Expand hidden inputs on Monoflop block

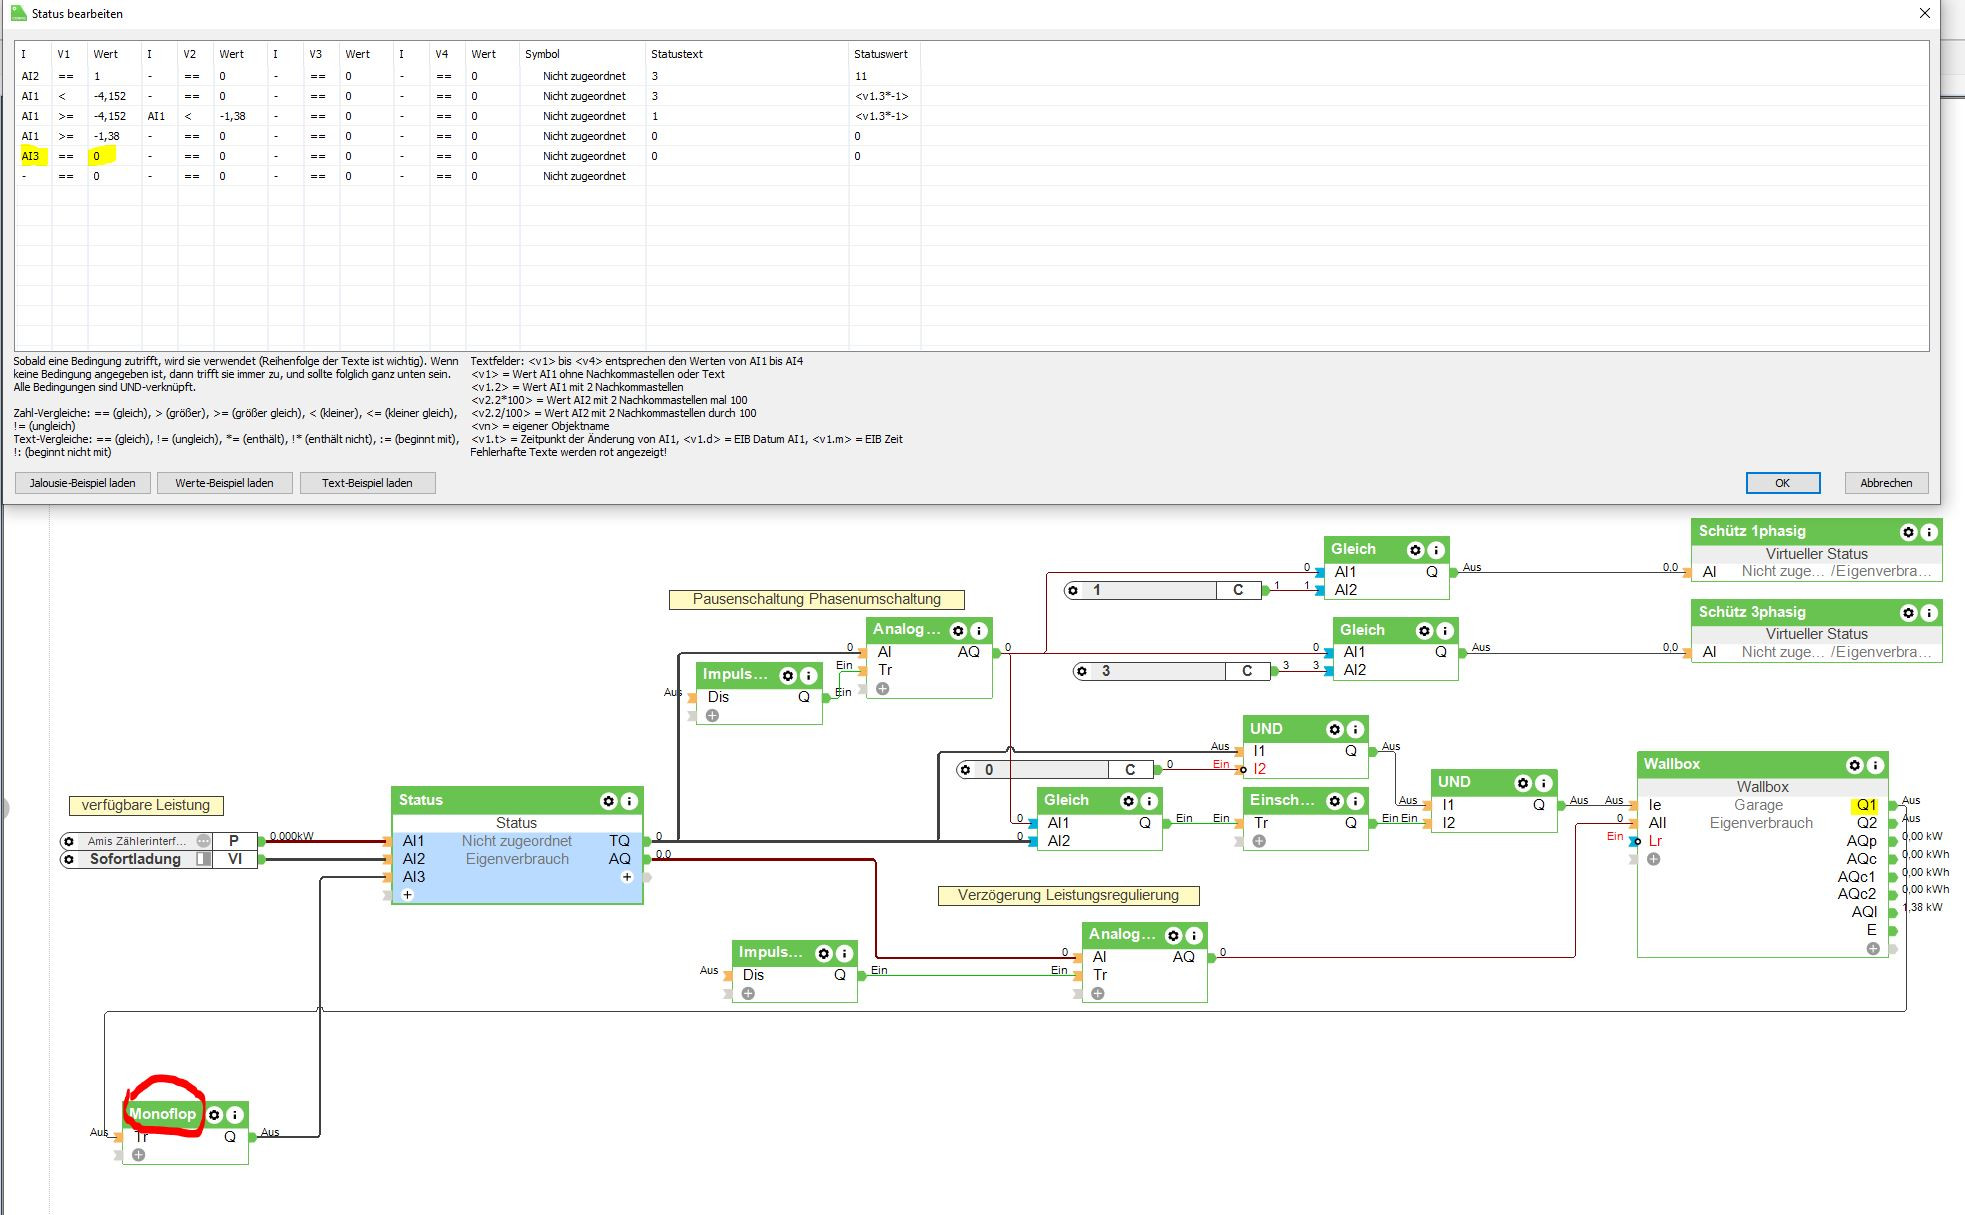point(139,1155)
